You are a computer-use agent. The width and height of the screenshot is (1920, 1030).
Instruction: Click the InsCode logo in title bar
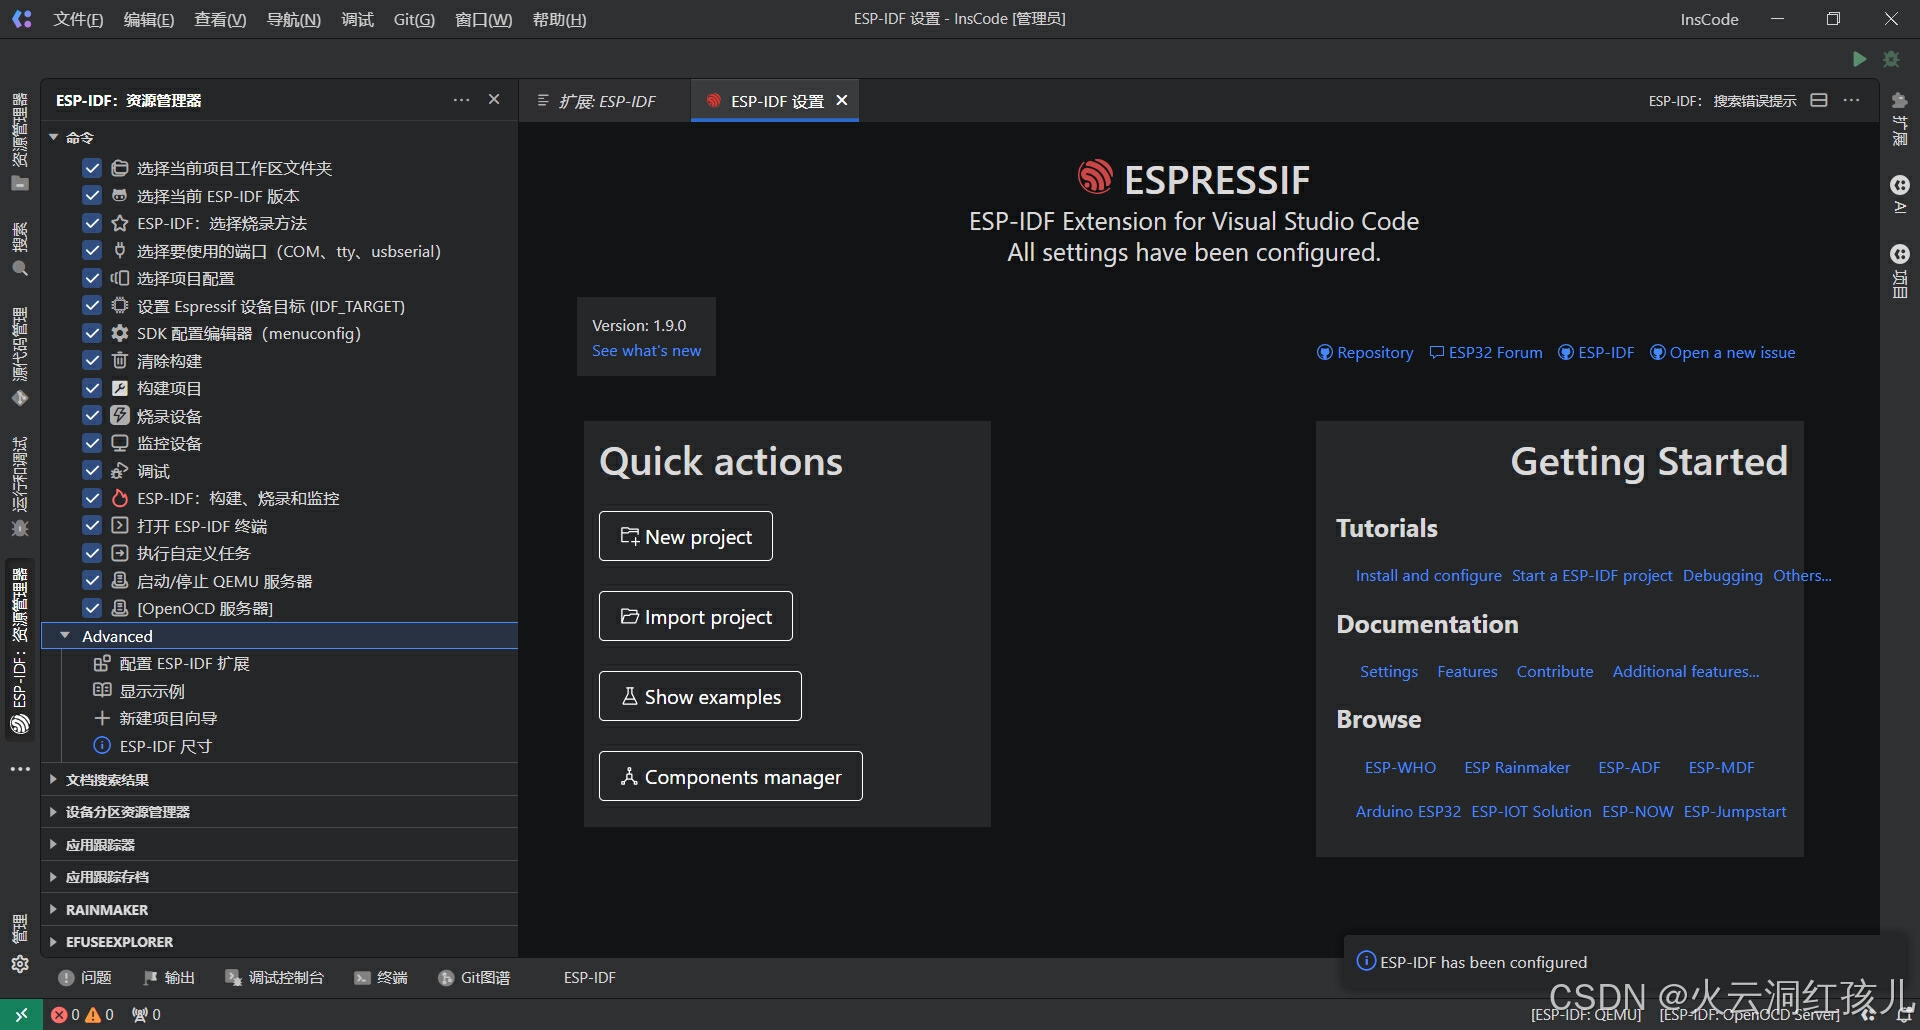point(22,19)
